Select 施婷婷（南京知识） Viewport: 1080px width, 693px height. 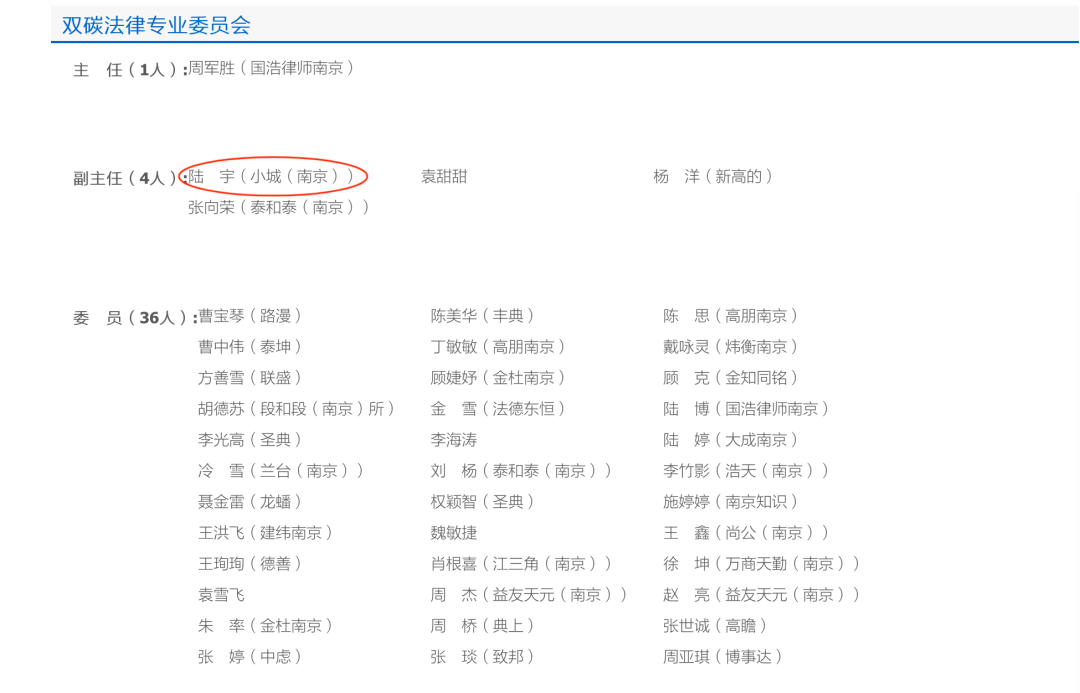pyautogui.click(x=730, y=502)
